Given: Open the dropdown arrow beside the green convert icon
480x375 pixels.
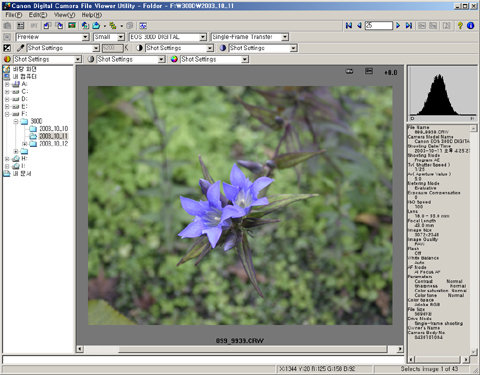Looking at the screenshot, I should [x=121, y=26].
